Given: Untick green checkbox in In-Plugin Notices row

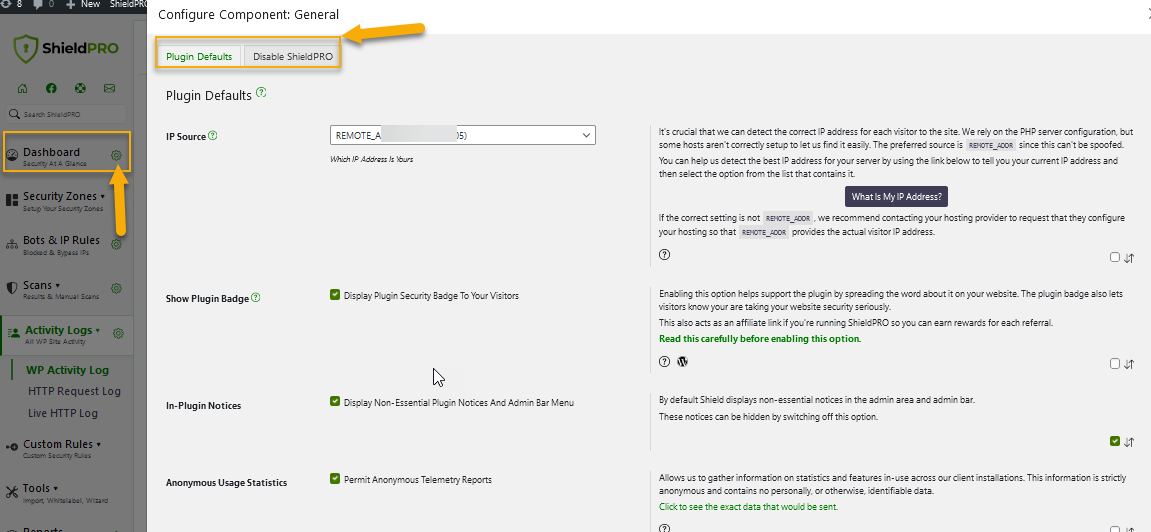Looking at the screenshot, I should coord(1115,441).
